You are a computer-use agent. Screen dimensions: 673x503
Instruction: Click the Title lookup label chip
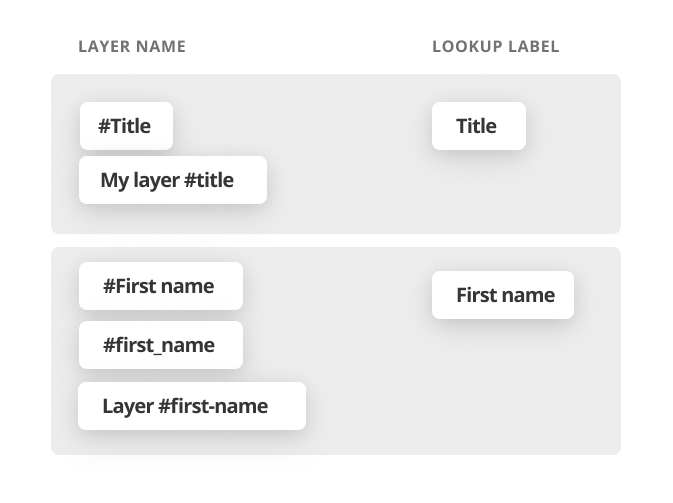(x=478, y=126)
